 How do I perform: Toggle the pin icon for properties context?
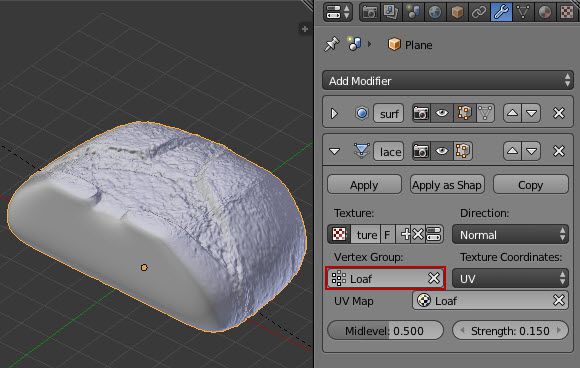coord(331,44)
